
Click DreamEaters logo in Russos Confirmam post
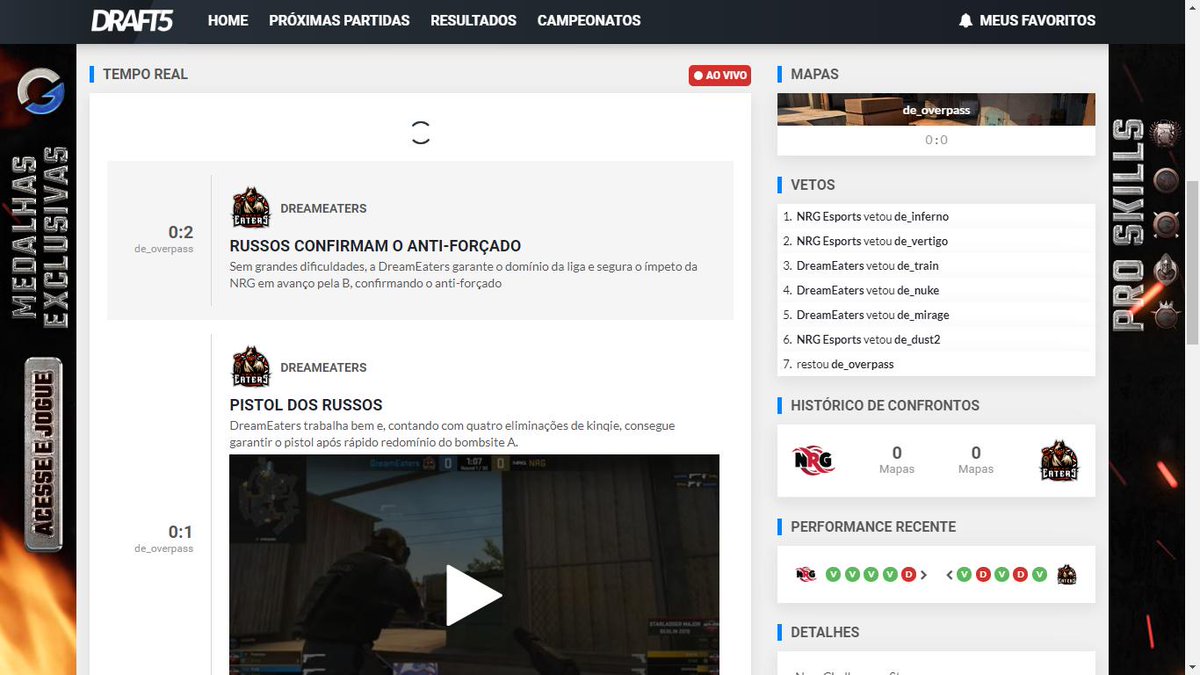[251, 208]
